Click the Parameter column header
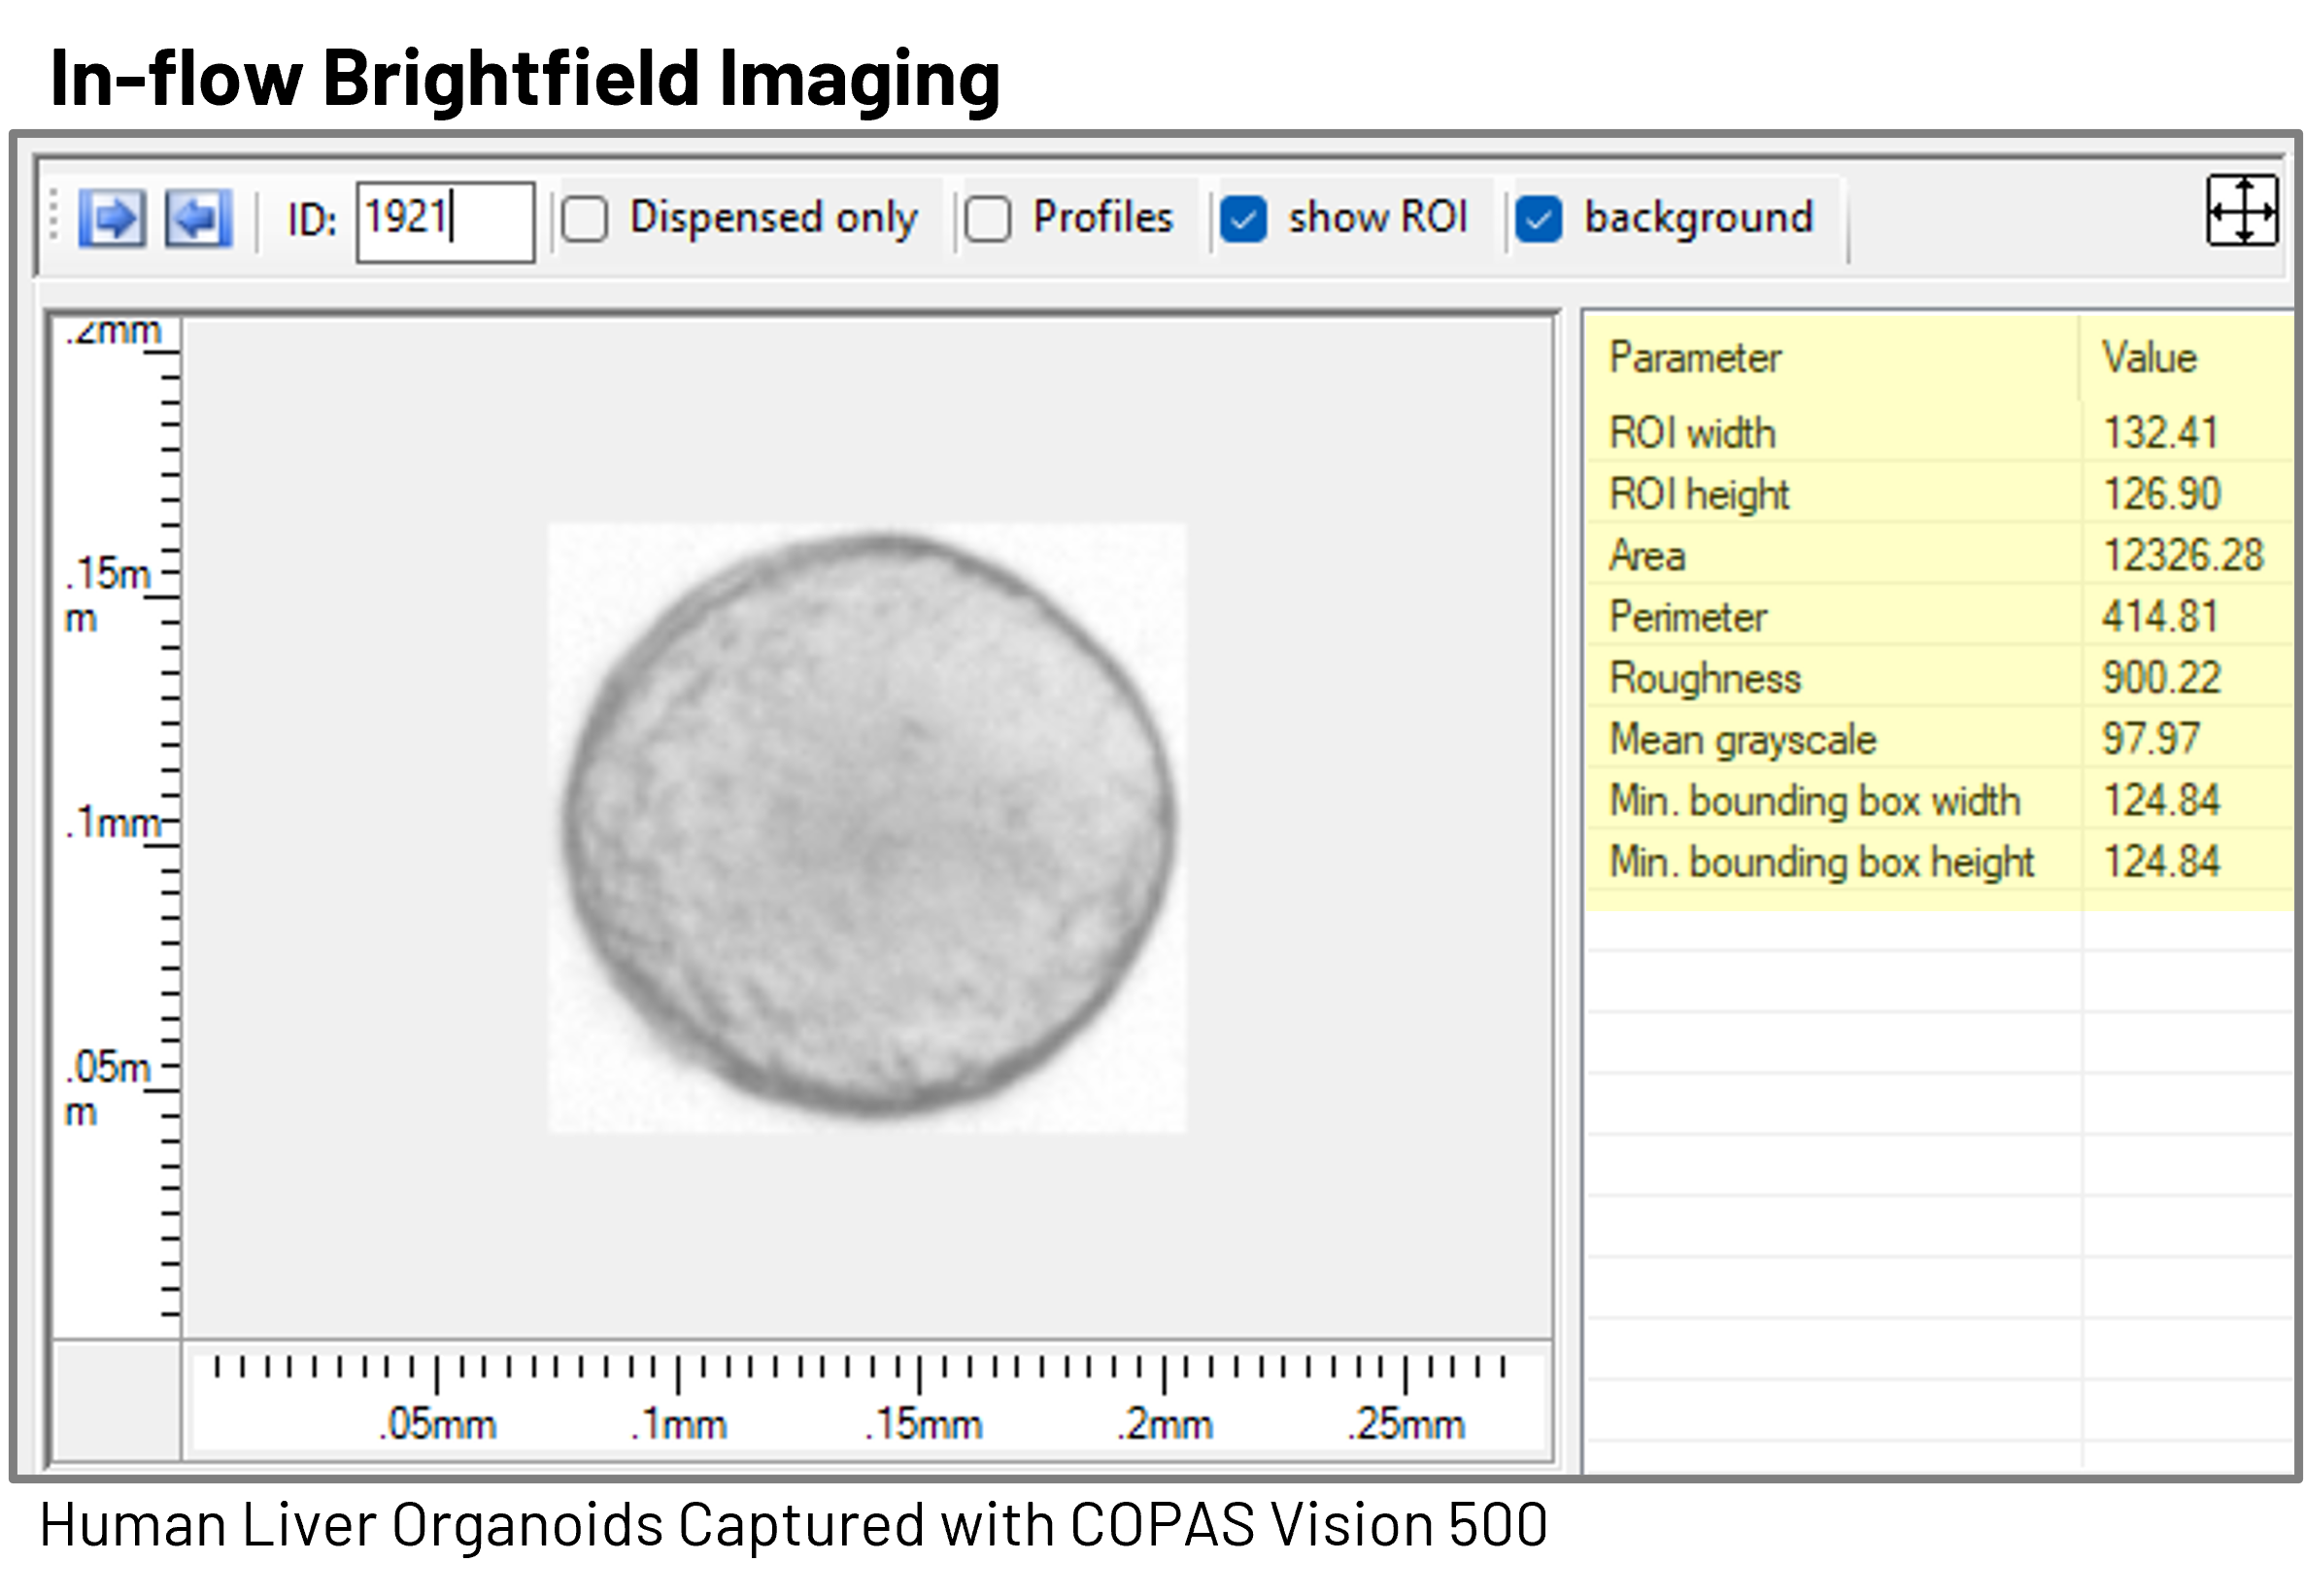Screen dimensions: 2304x1596 [1695, 358]
